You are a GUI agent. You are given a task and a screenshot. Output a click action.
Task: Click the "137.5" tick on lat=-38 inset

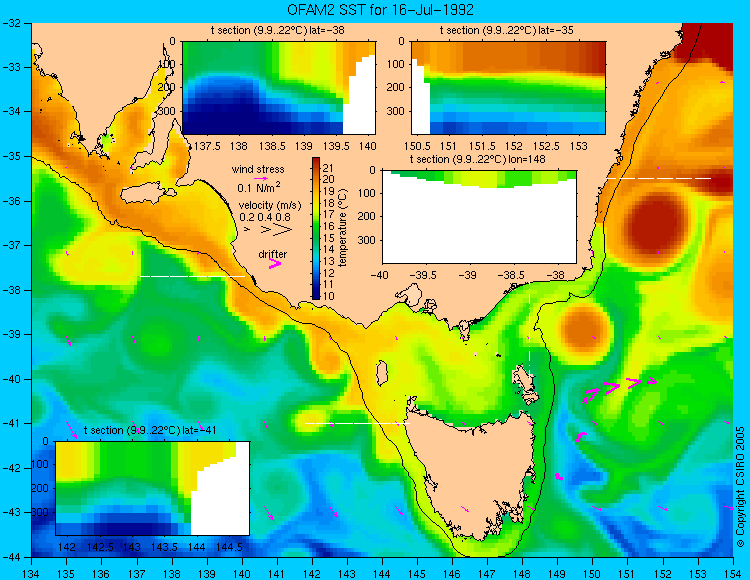(207, 146)
